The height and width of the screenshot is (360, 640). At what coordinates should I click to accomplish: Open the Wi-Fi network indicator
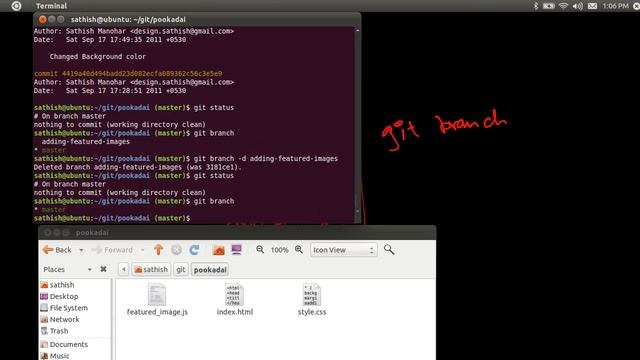coord(563,6)
